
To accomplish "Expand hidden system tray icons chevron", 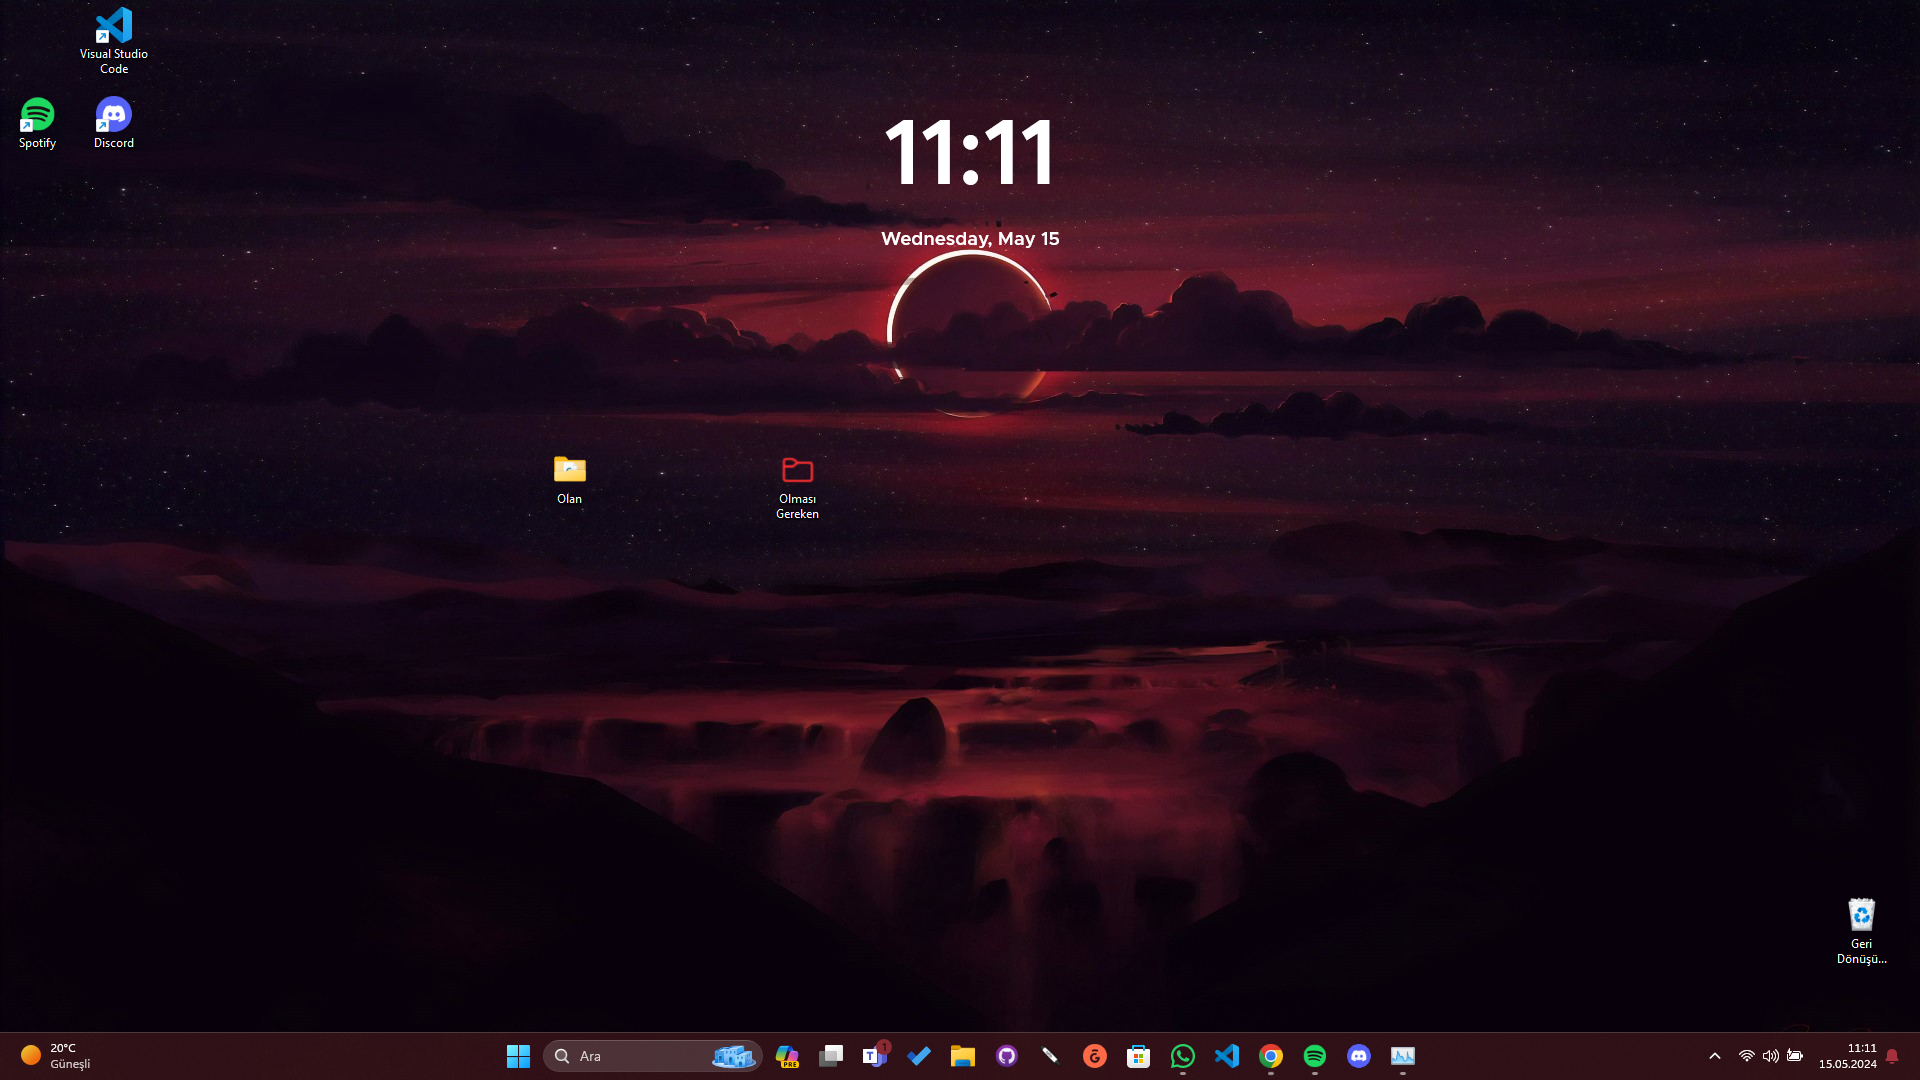I will click(x=1715, y=1056).
